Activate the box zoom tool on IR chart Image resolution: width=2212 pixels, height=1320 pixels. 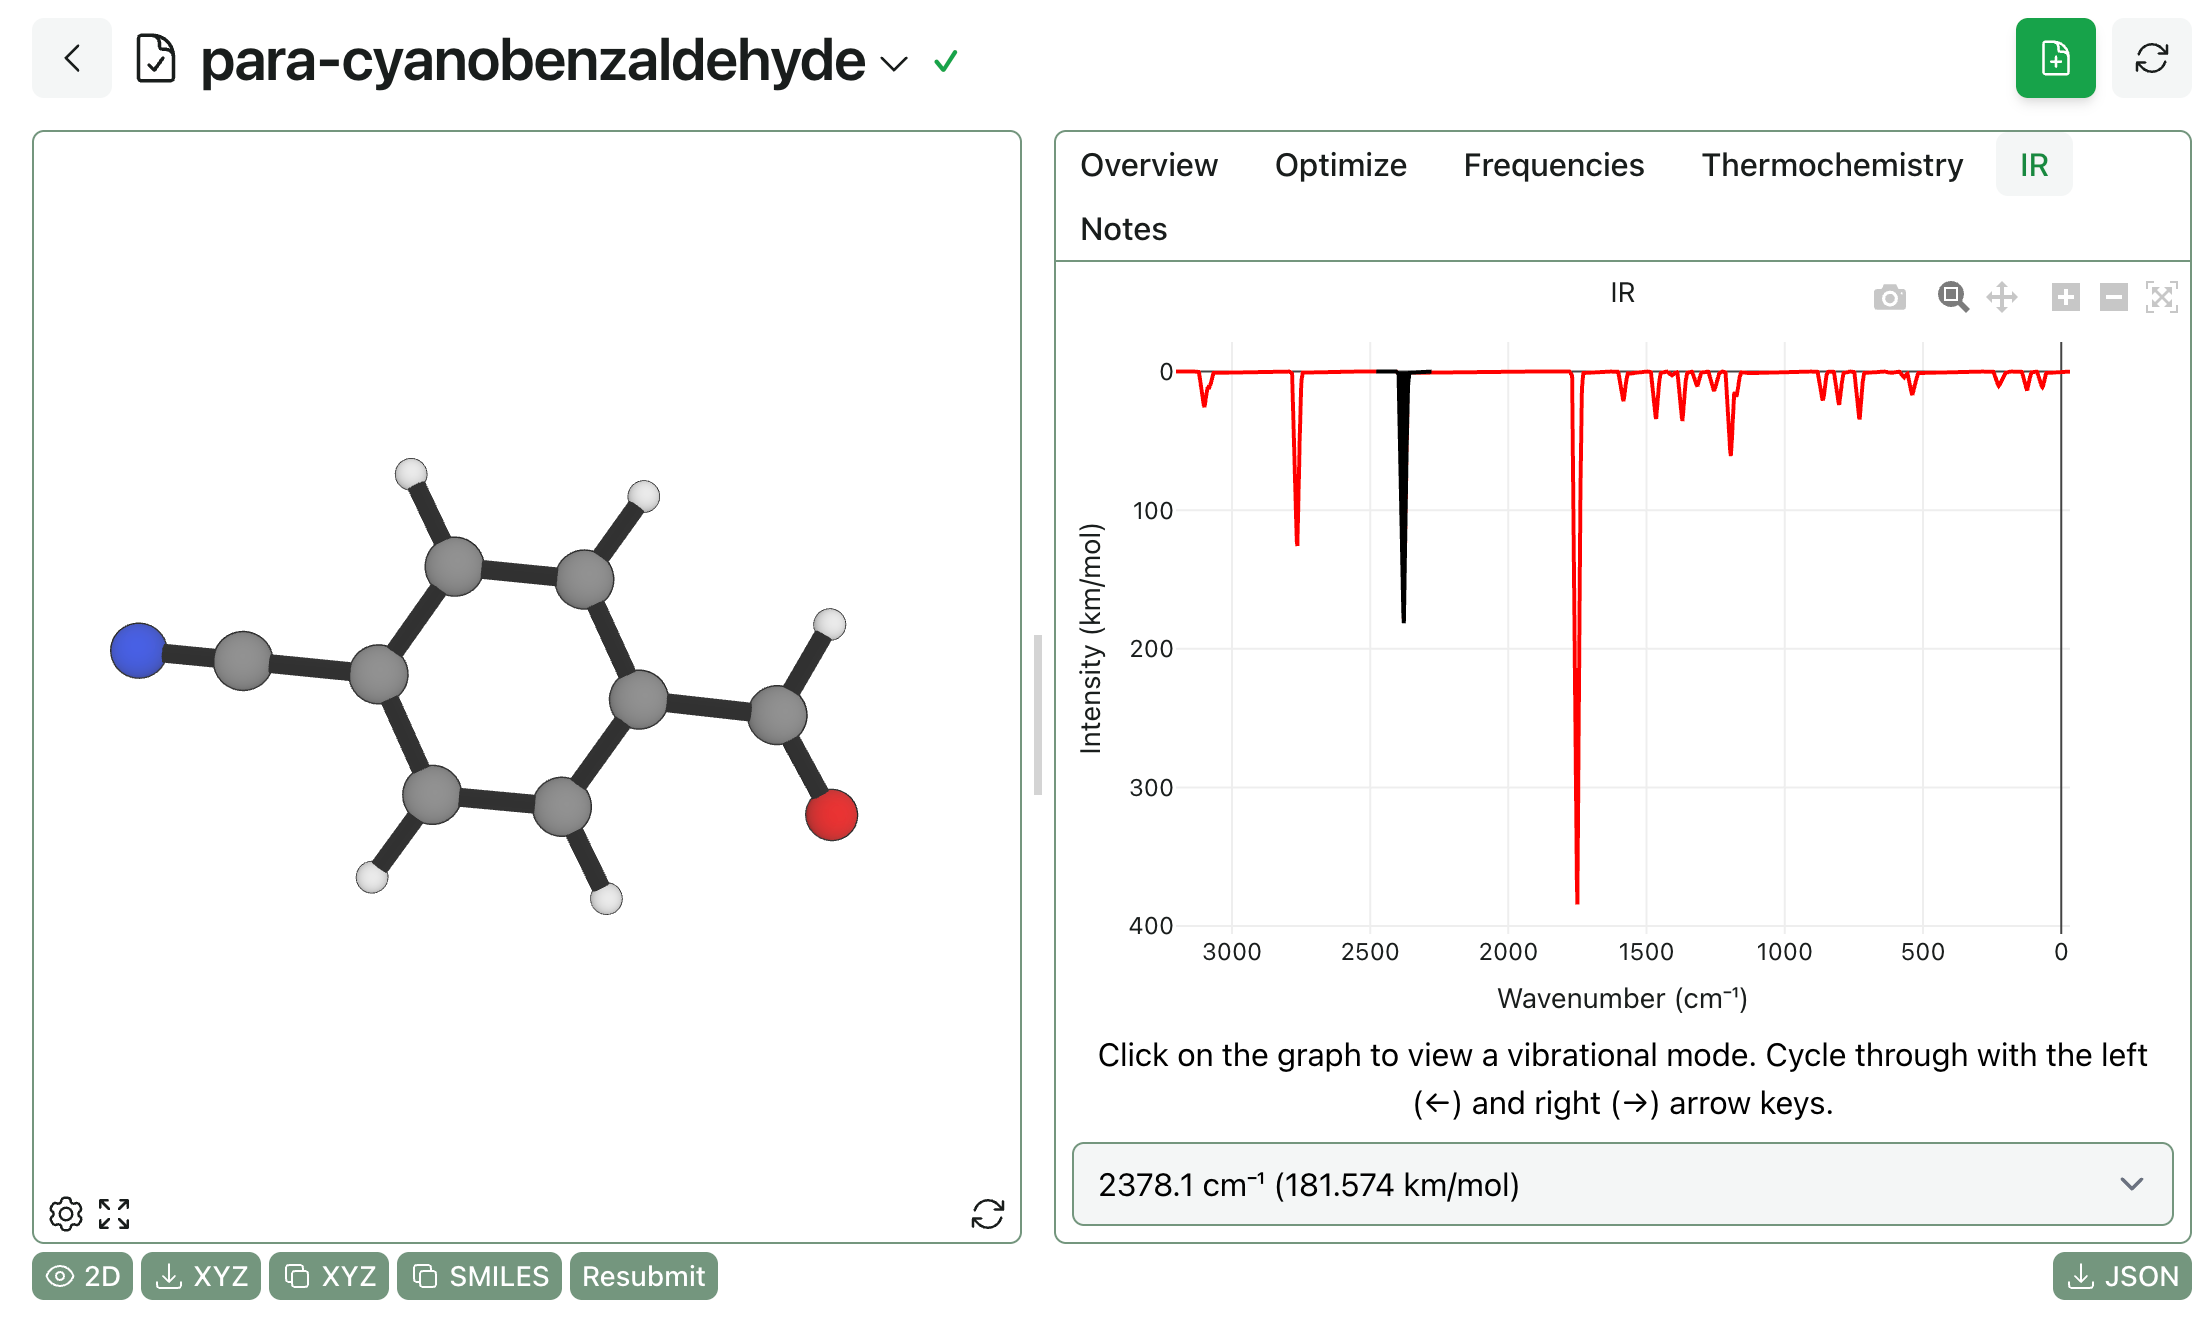click(x=1952, y=297)
